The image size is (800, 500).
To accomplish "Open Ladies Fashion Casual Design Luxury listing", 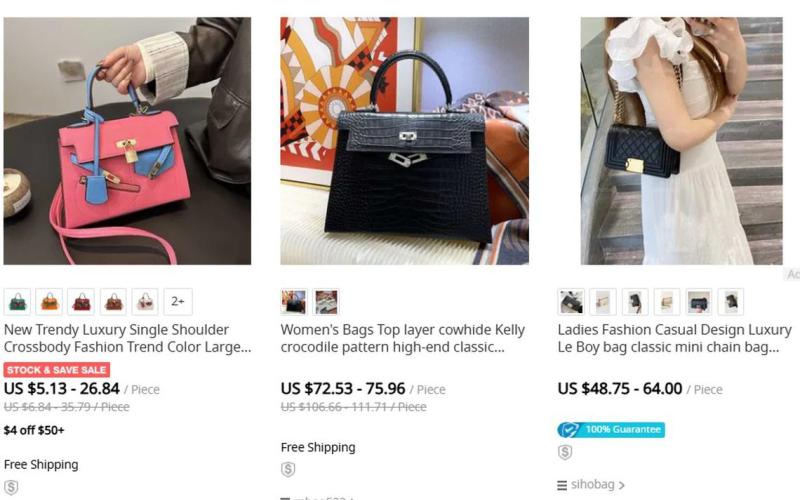I will coord(674,338).
